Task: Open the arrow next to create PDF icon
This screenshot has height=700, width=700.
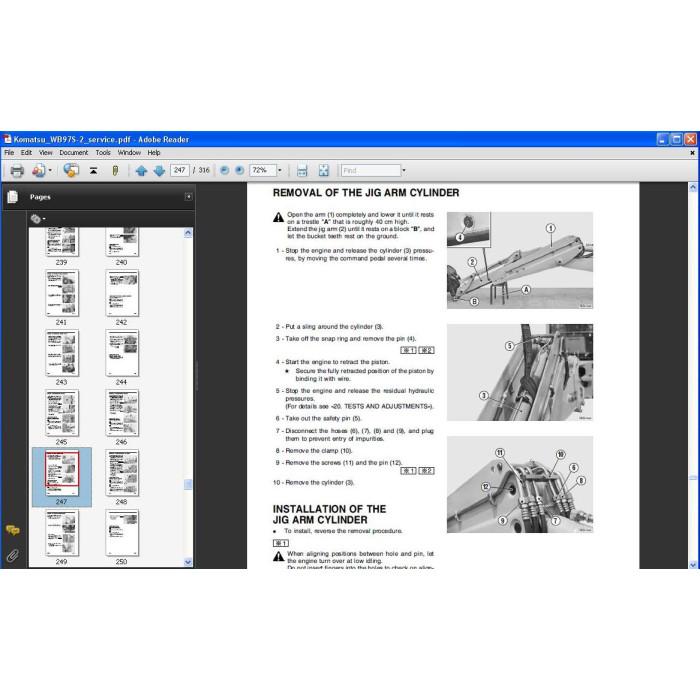Action: pyautogui.click(x=50, y=171)
